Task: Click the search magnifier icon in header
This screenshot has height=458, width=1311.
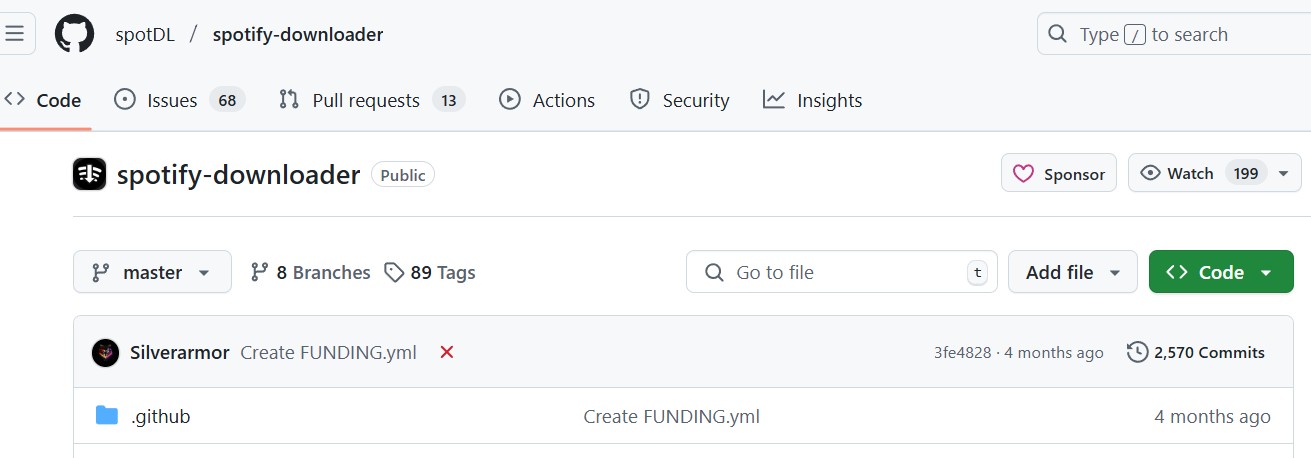Action: point(1058,34)
